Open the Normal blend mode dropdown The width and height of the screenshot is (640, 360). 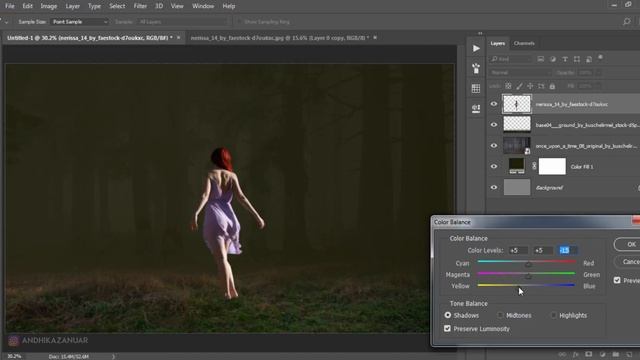pos(520,73)
